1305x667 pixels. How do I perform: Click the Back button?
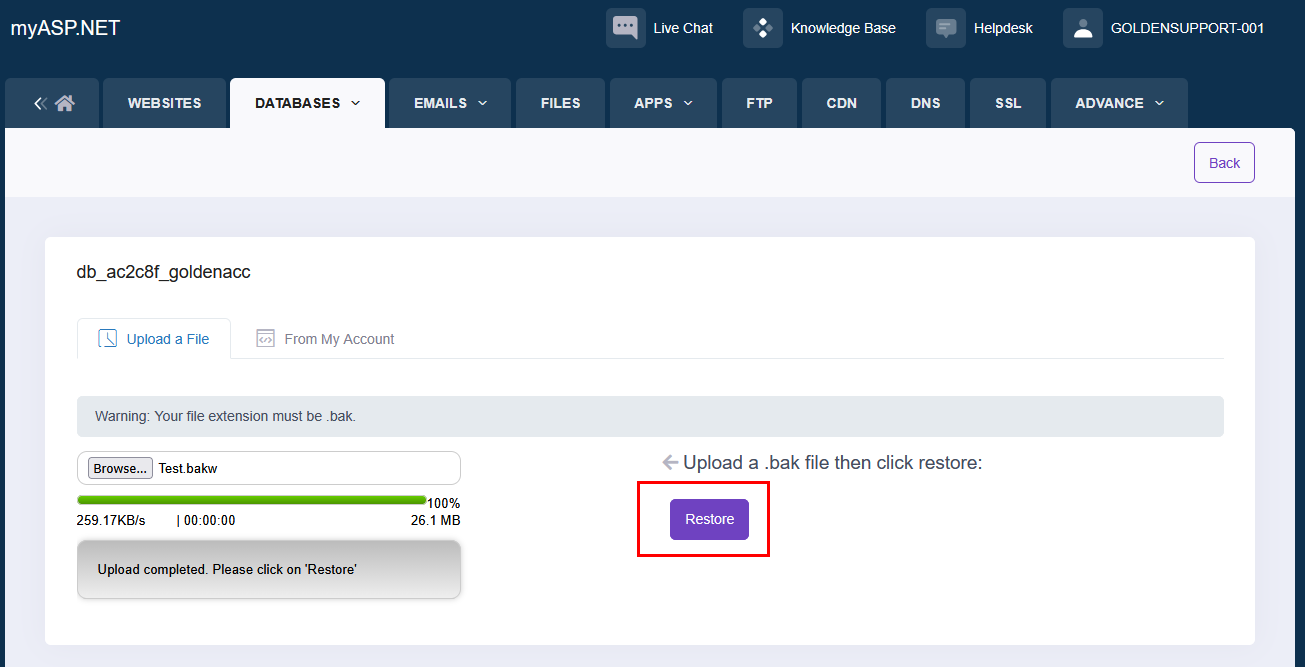(1223, 163)
